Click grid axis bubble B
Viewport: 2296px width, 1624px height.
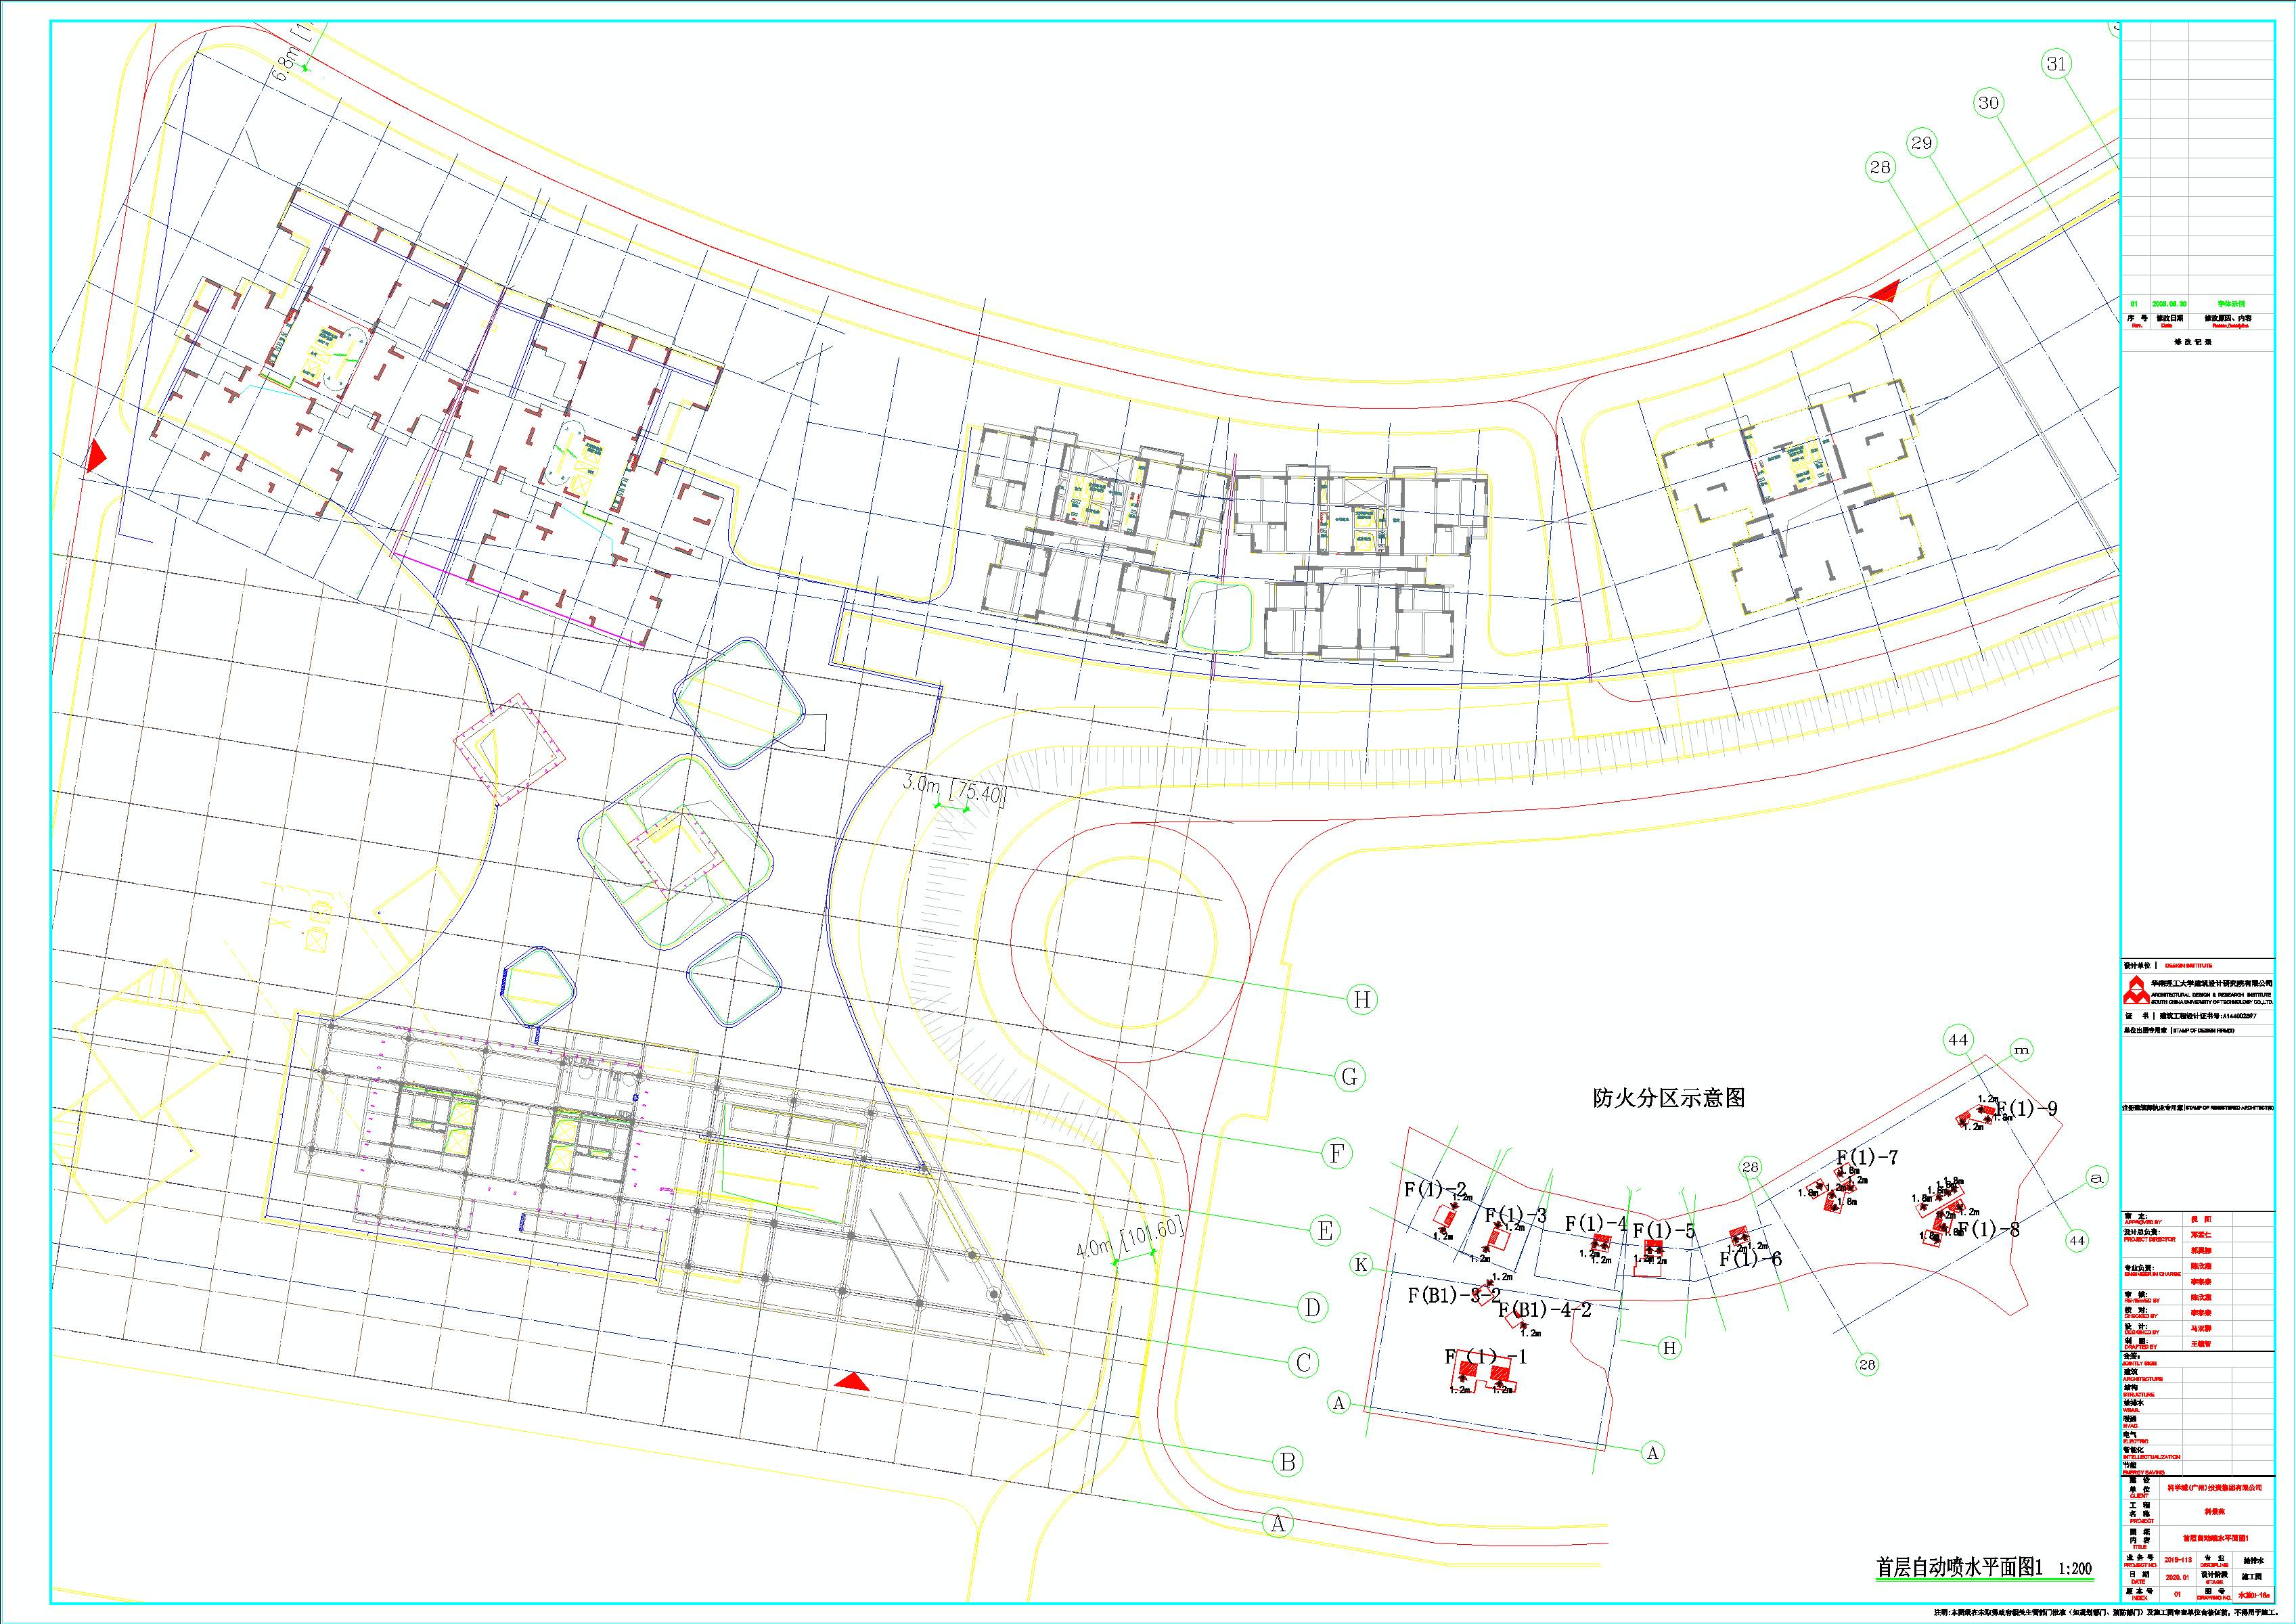1288,1462
